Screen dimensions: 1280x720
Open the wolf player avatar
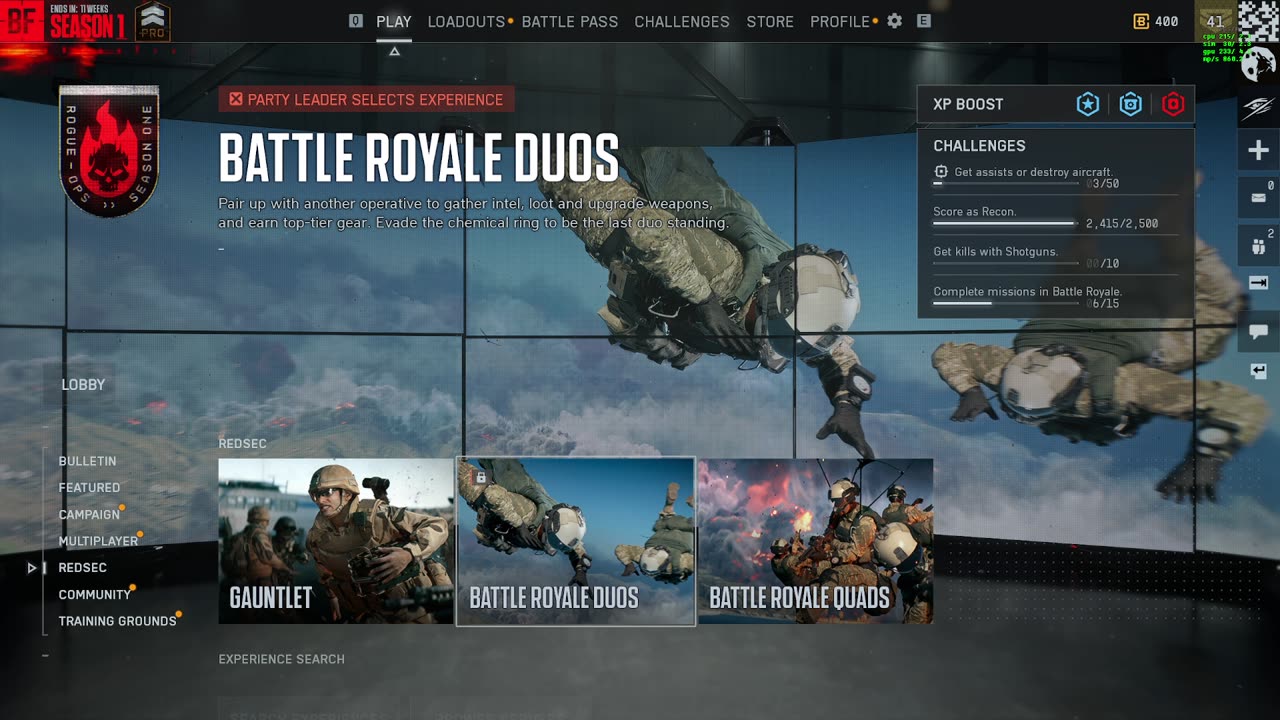coord(1258,65)
